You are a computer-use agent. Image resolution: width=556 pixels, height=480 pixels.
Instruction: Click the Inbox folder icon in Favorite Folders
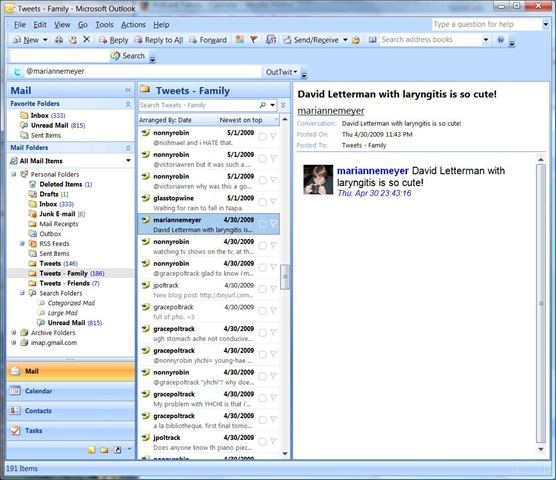click(24, 115)
